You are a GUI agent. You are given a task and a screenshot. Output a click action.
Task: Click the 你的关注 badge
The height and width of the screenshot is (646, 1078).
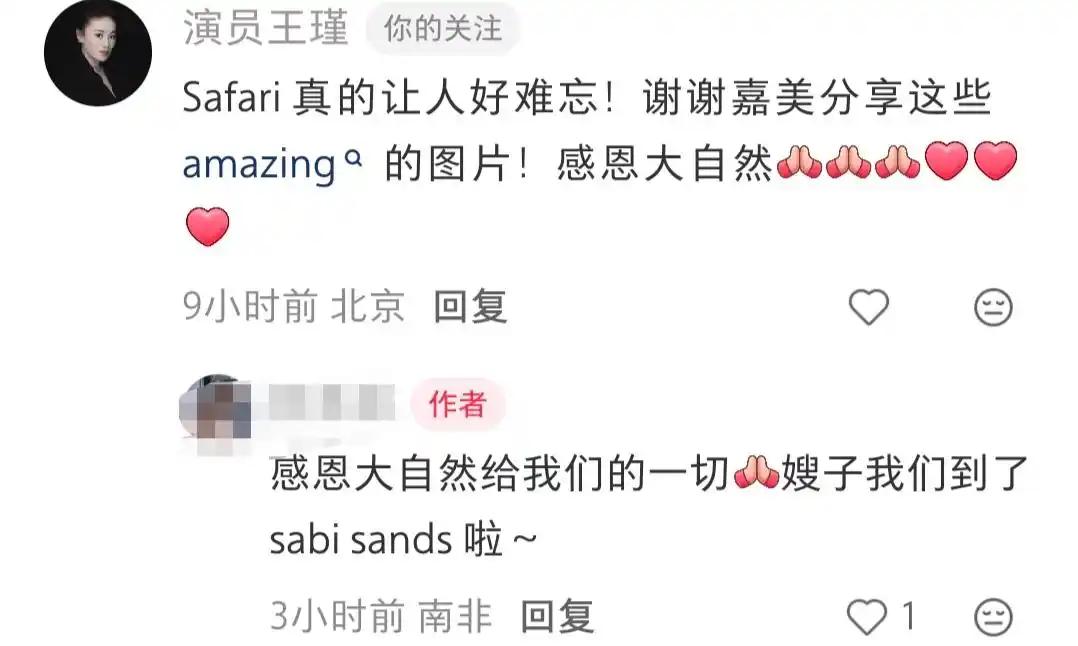pos(443,29)
